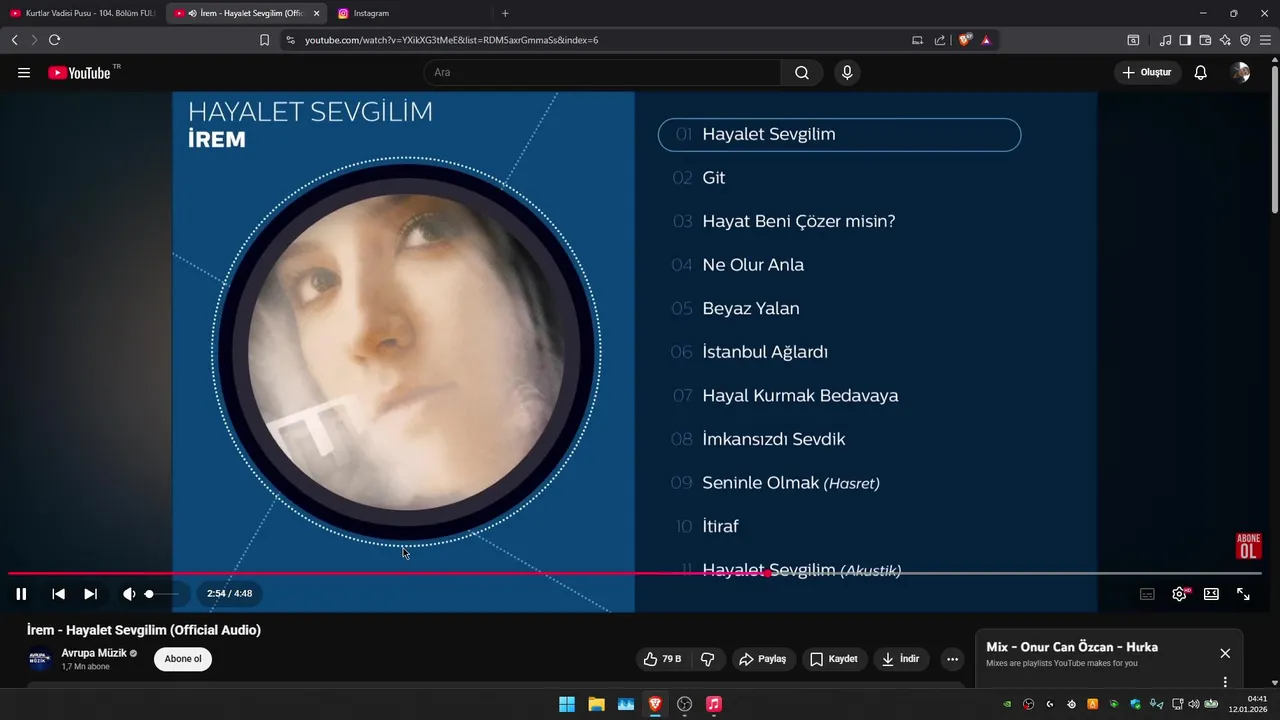This screenshot has height=720, width=1280.
Task: Open Oluştur create menu
Action: 1147,73
